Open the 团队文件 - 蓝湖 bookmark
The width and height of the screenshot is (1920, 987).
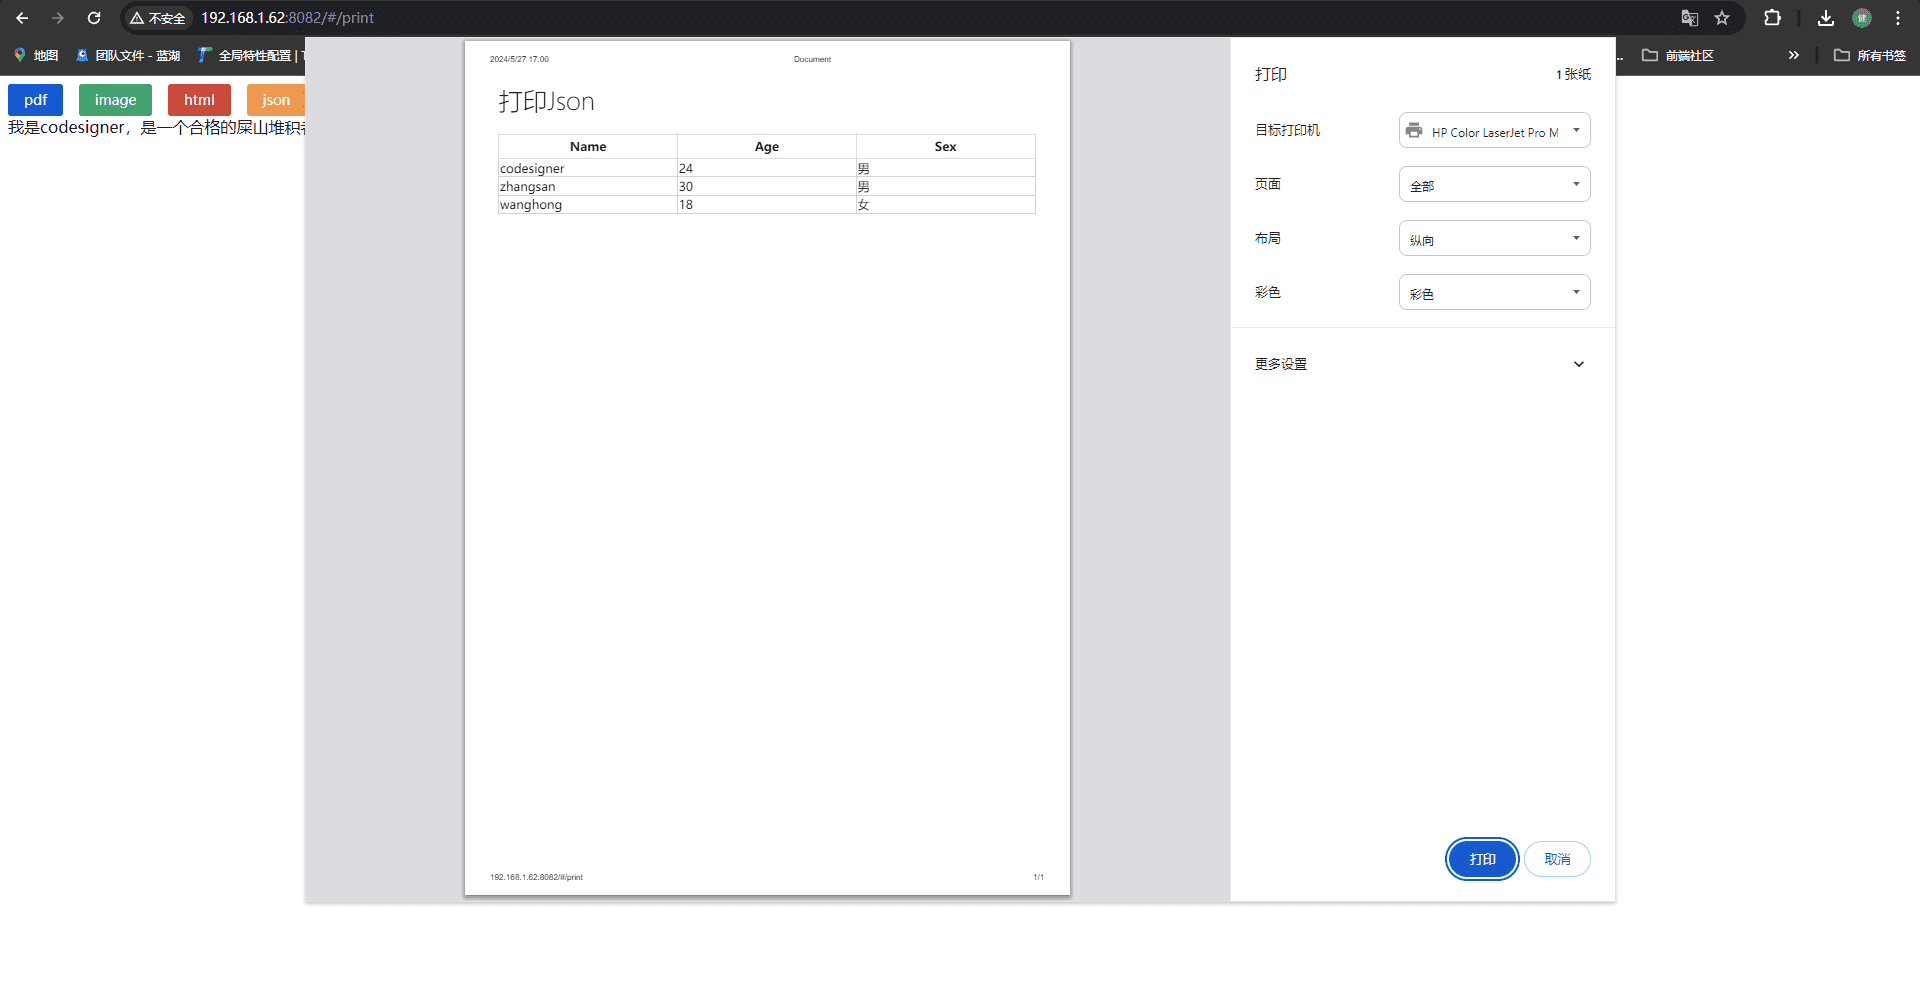128,55
